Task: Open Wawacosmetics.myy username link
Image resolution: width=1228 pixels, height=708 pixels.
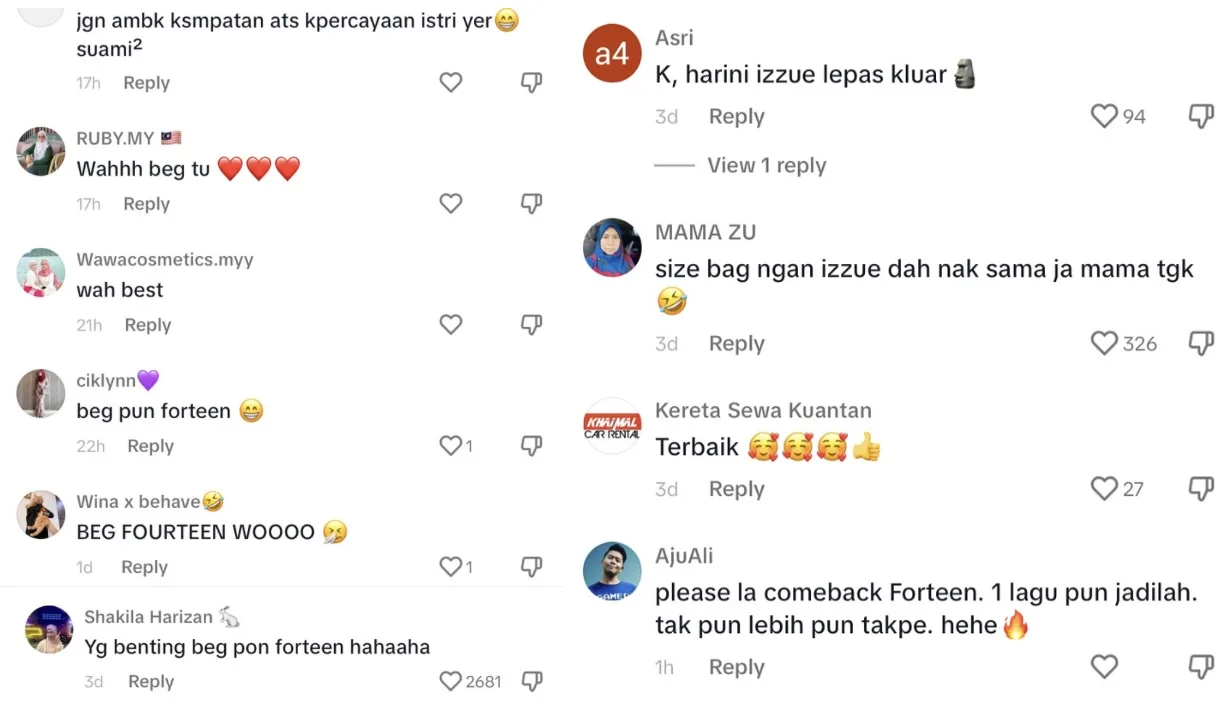Action: [x=165, y=260]
